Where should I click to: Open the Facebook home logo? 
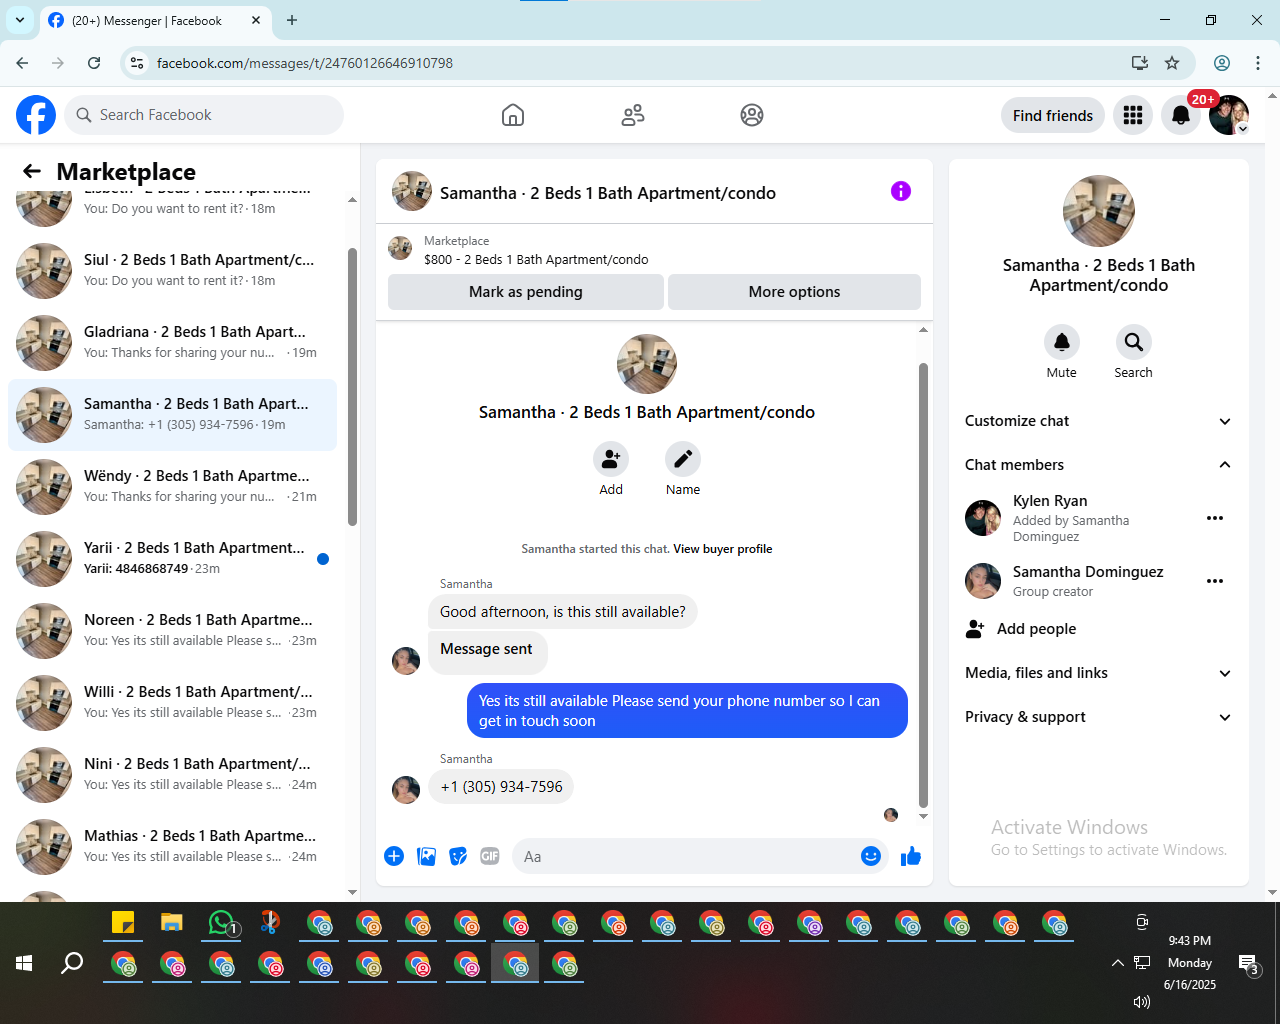click(36, 115)
